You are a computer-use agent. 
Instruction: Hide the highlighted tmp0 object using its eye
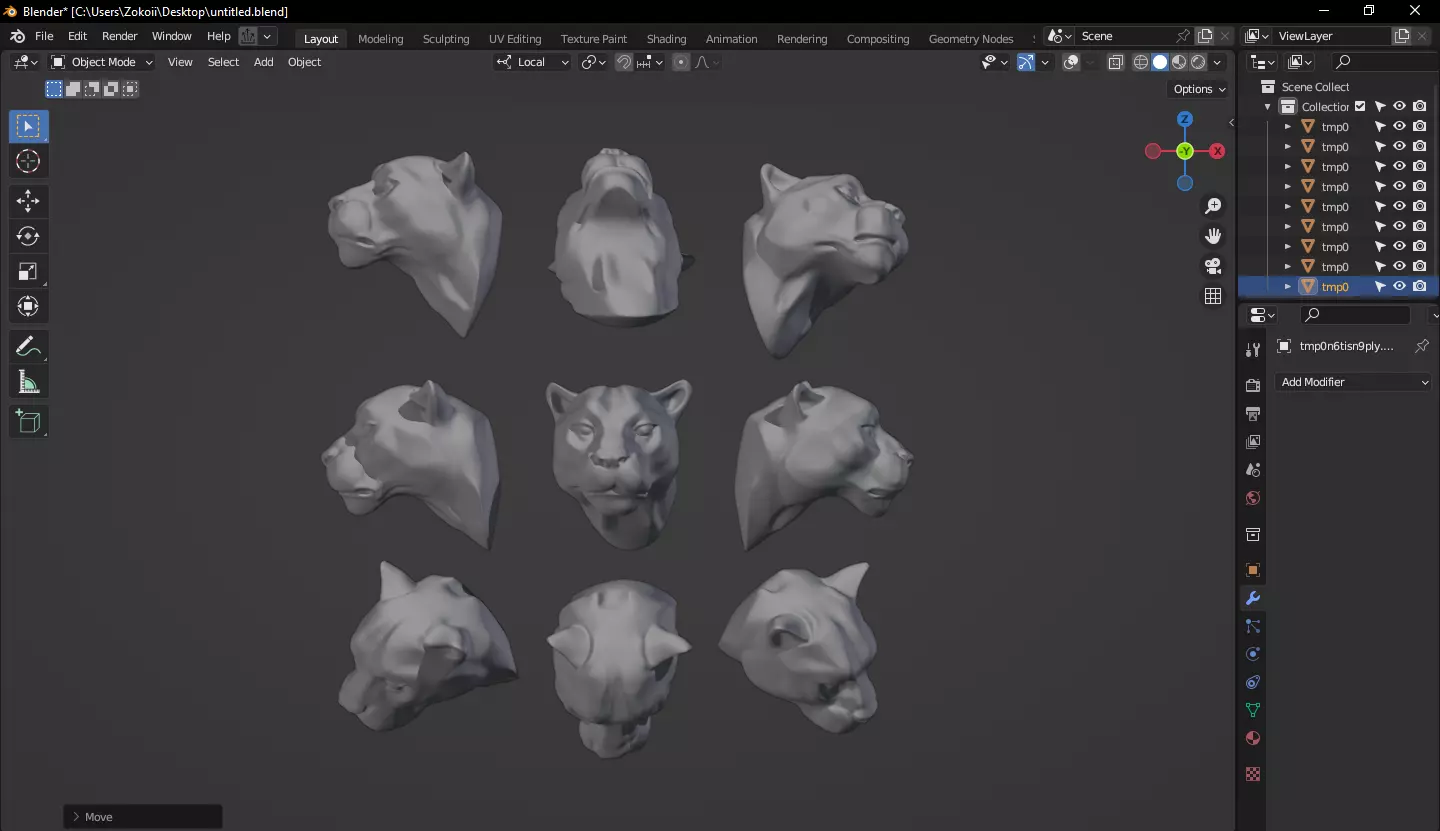[1400, 286]
